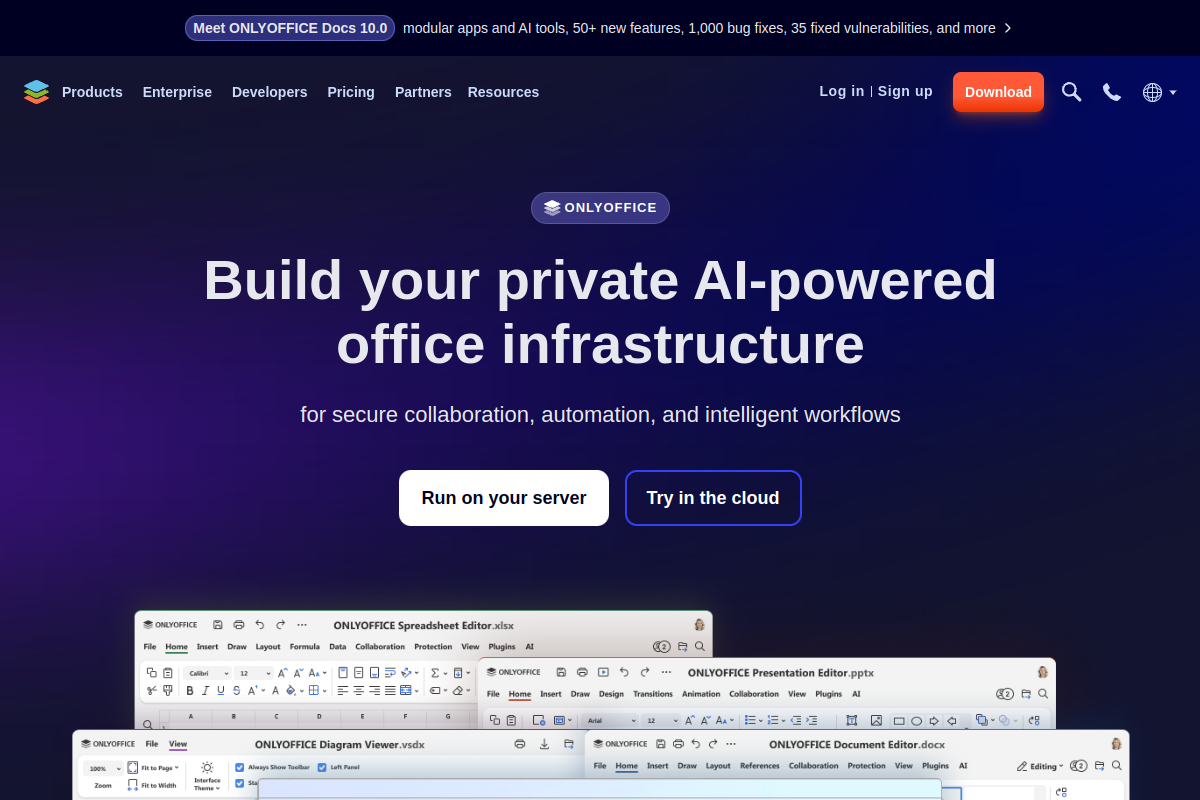1200x800 pixels.
Task: Open the Resources menu
Action: click(503, 92)
